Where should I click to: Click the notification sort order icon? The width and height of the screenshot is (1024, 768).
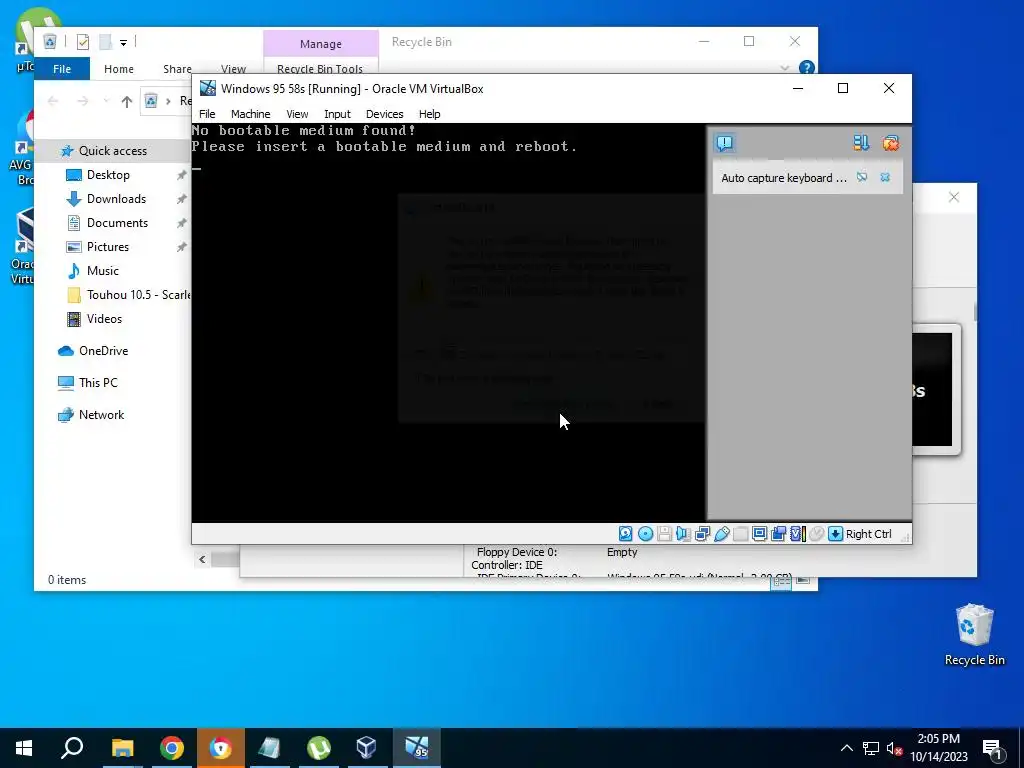pos(861,143)
